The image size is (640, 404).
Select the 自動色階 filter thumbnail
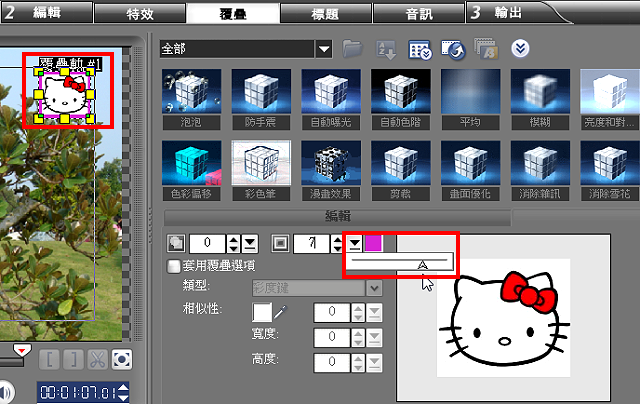point(400,91)
